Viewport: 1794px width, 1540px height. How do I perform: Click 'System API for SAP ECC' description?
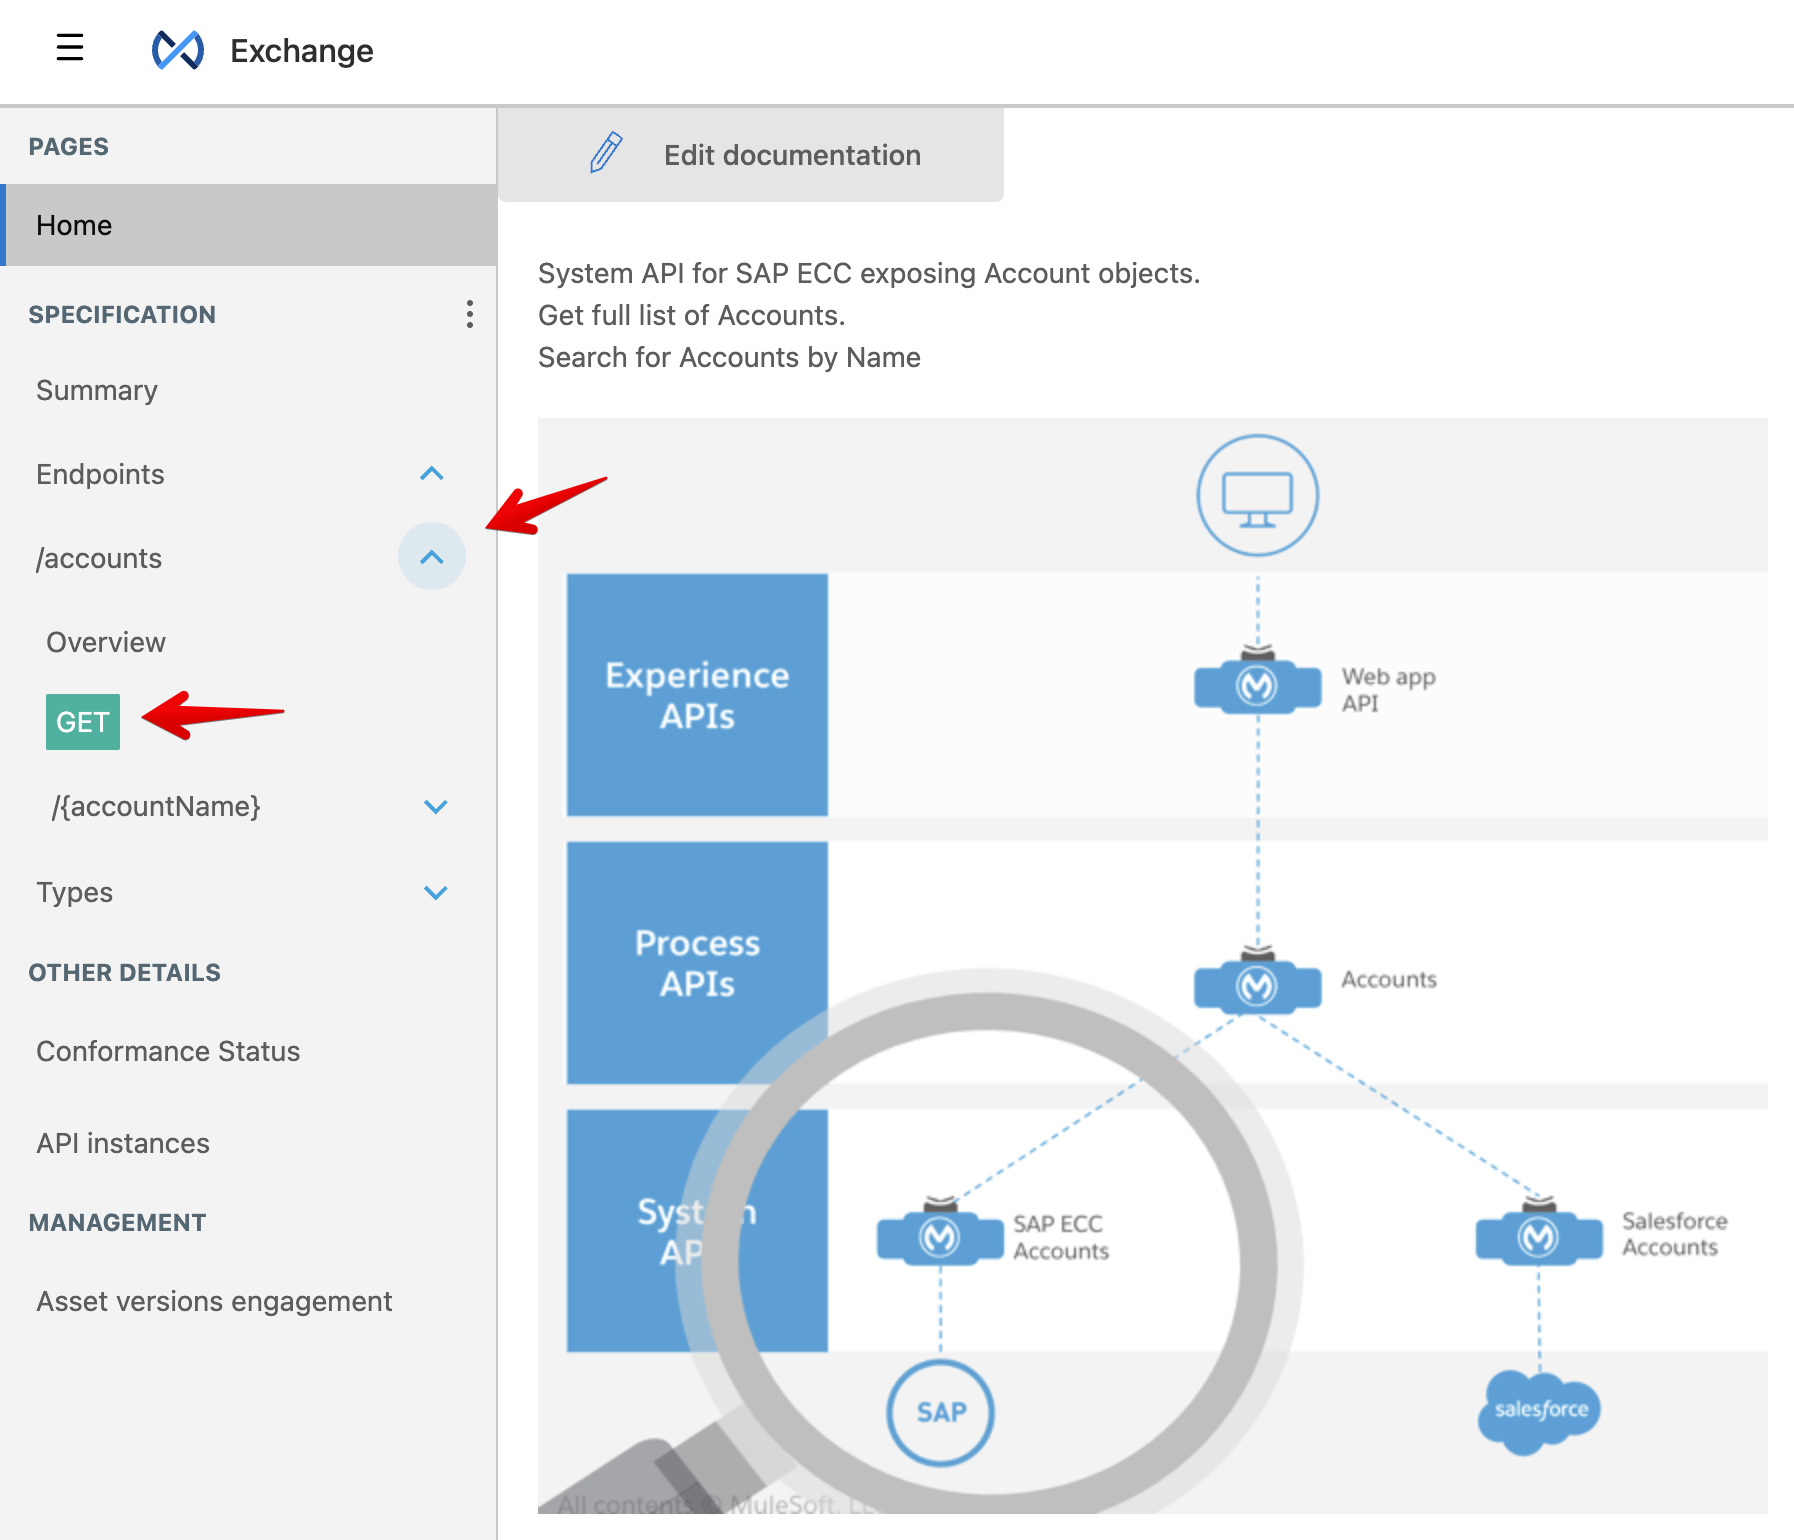[869, 273]
